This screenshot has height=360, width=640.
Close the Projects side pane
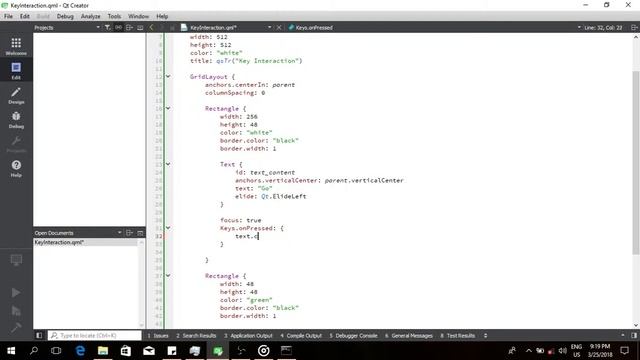pyautogui.click(x=140, y=27)
